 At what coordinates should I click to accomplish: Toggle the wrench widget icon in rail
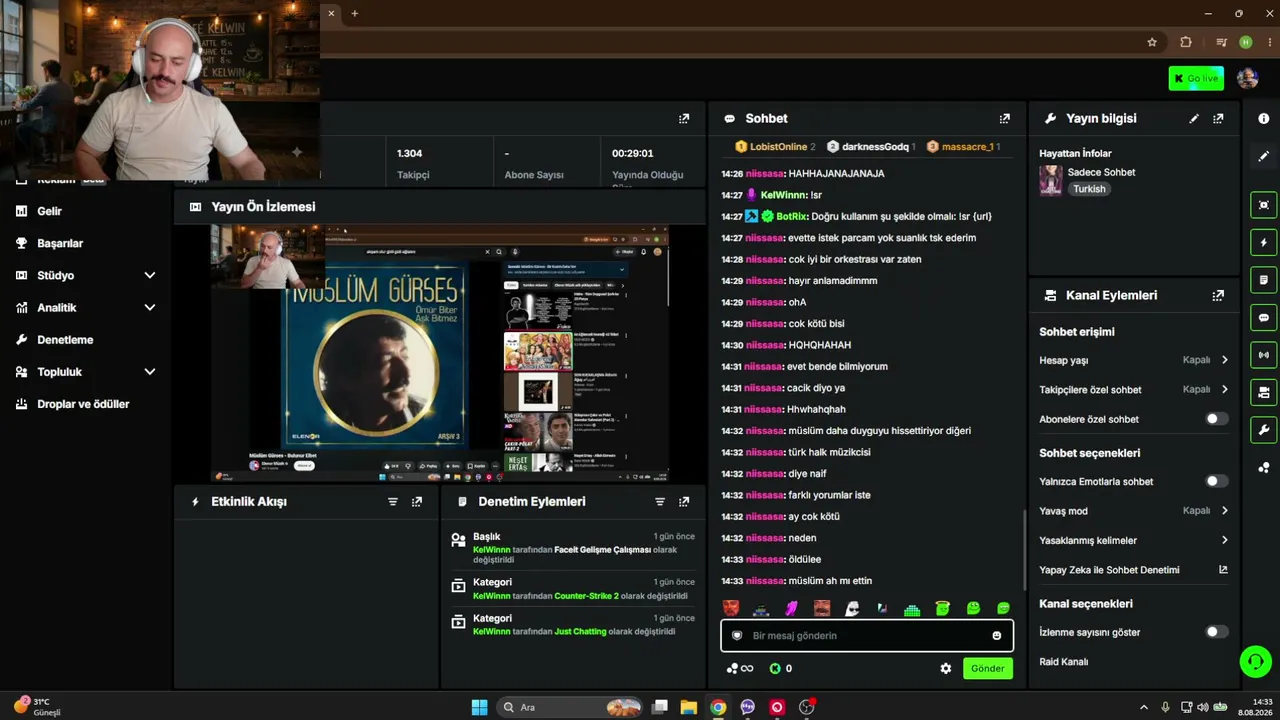(x=1264, y=430)
